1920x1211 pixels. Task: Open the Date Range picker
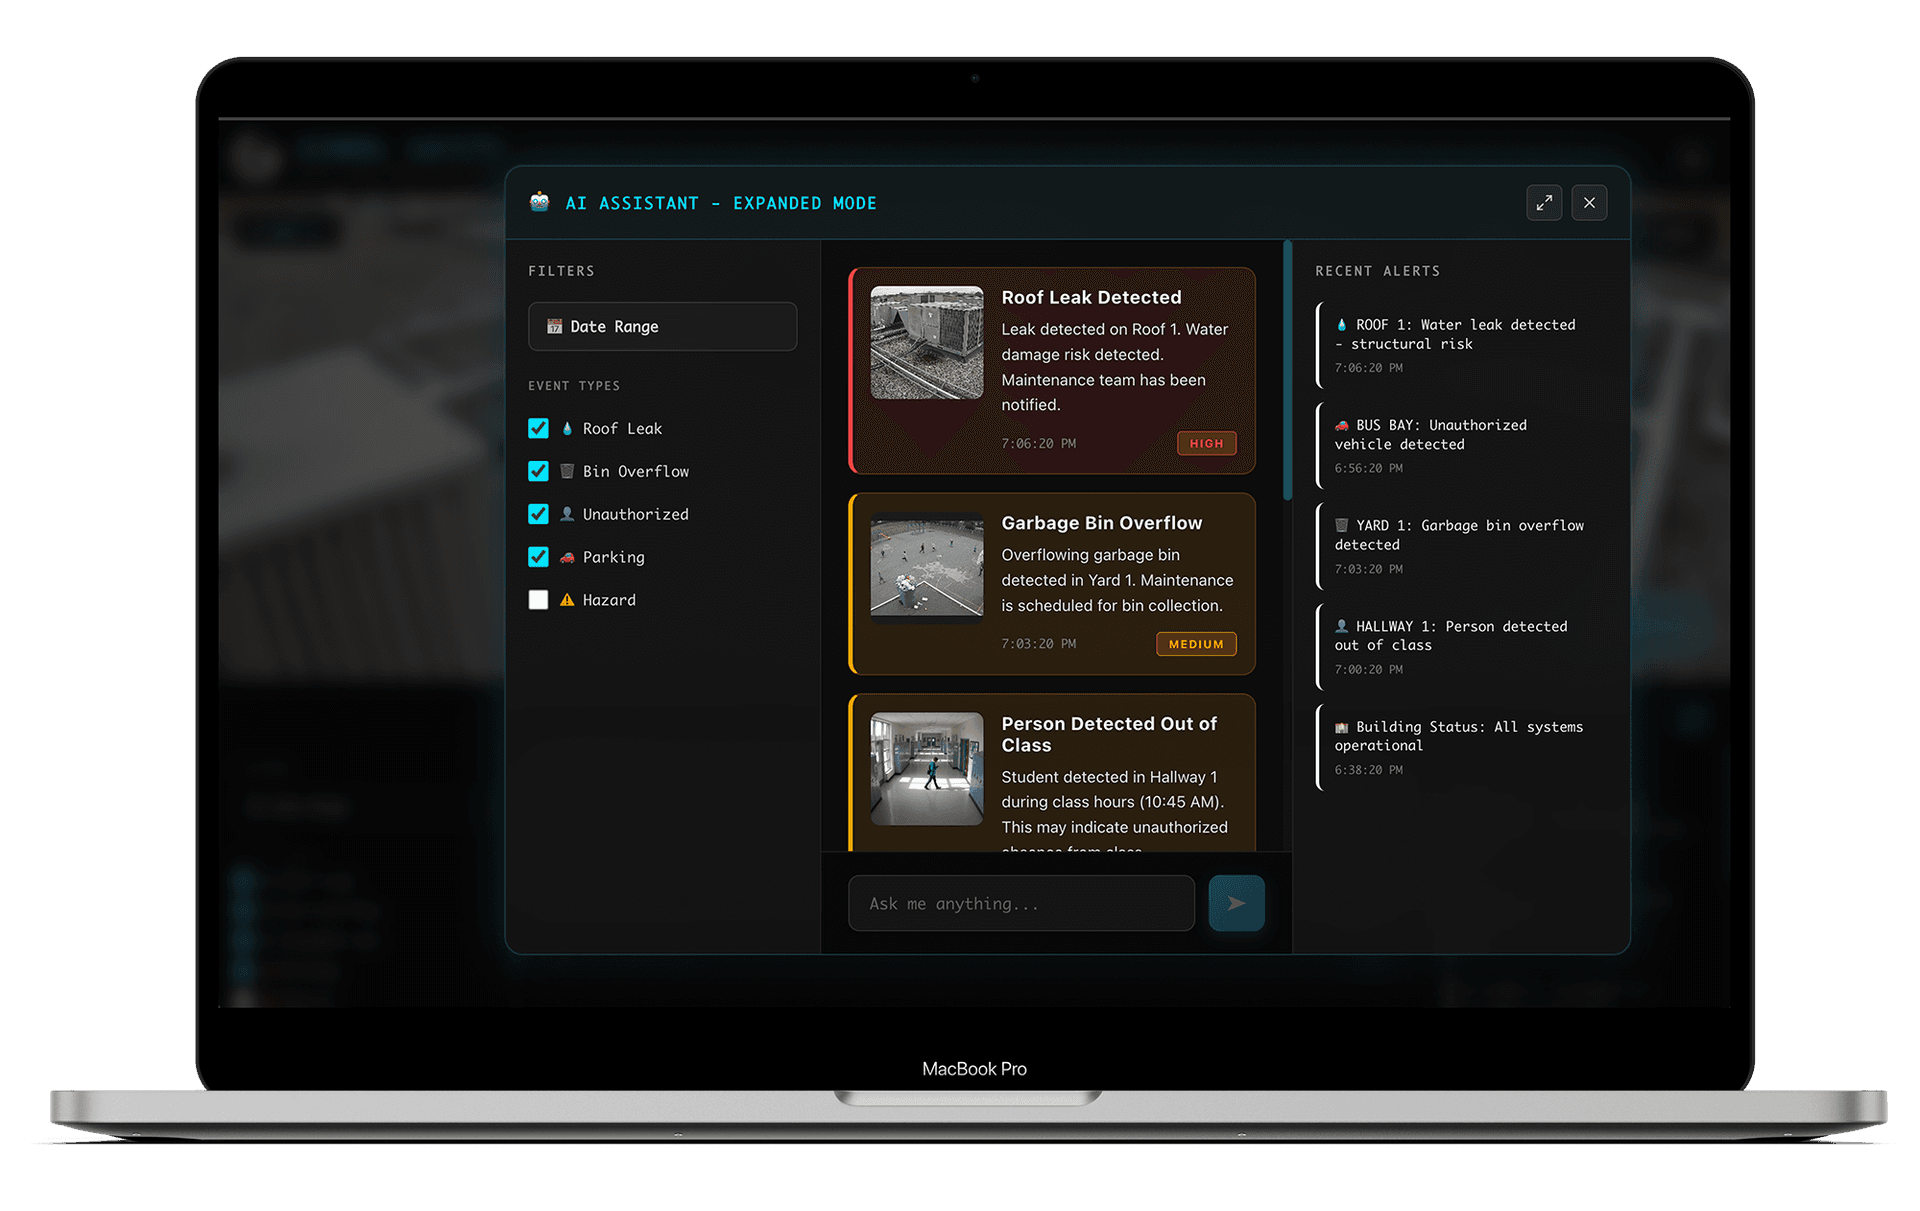[x=662, y=326]
